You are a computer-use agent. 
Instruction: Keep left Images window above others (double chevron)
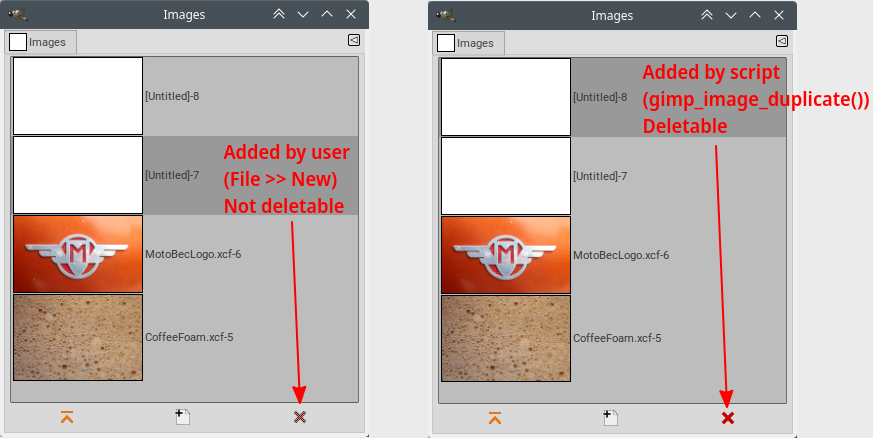[x=279, y=14]
